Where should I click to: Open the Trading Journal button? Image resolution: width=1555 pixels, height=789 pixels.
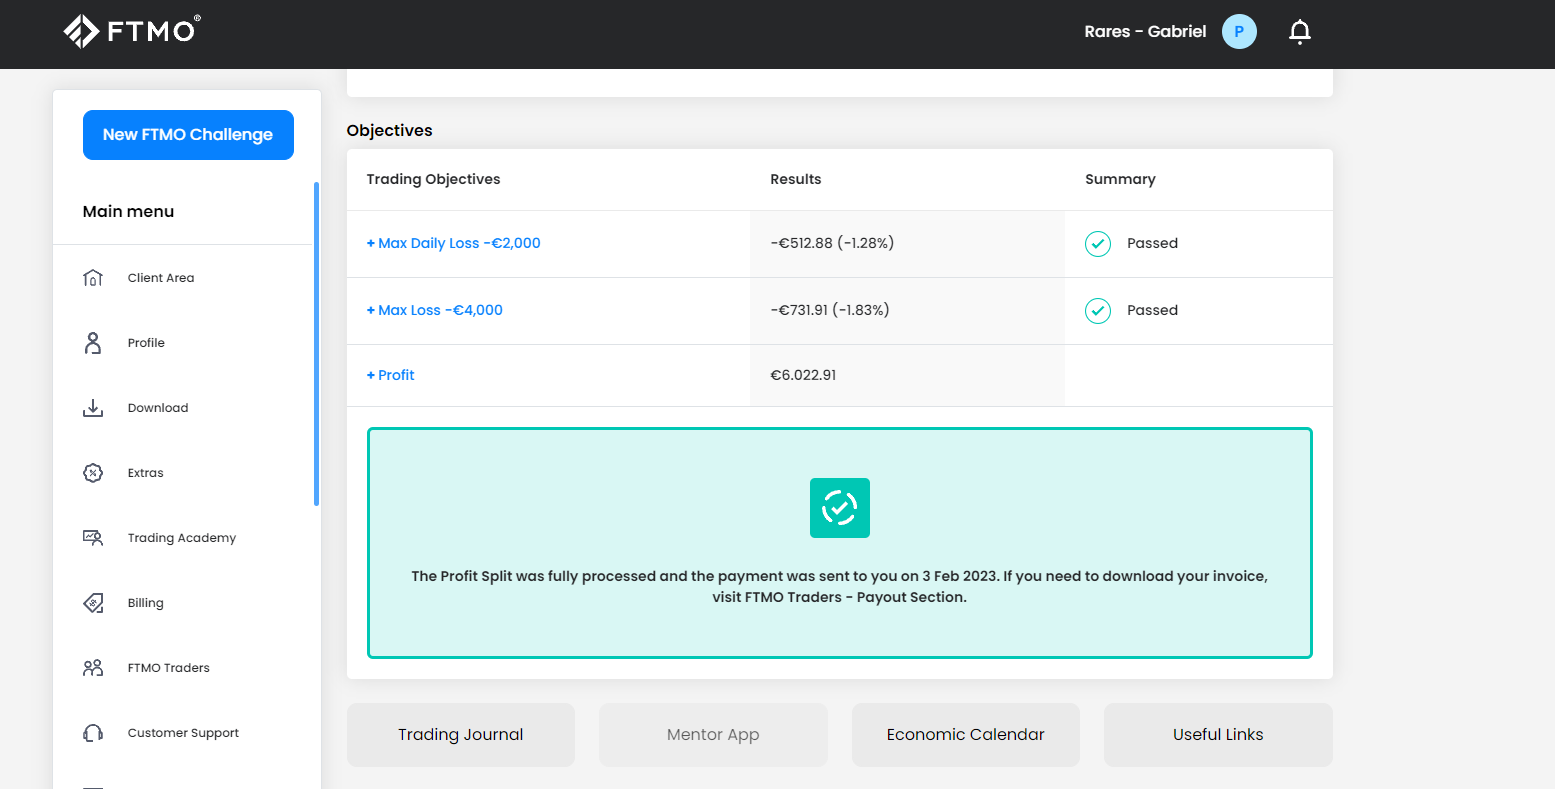click(x=461, y=735)
